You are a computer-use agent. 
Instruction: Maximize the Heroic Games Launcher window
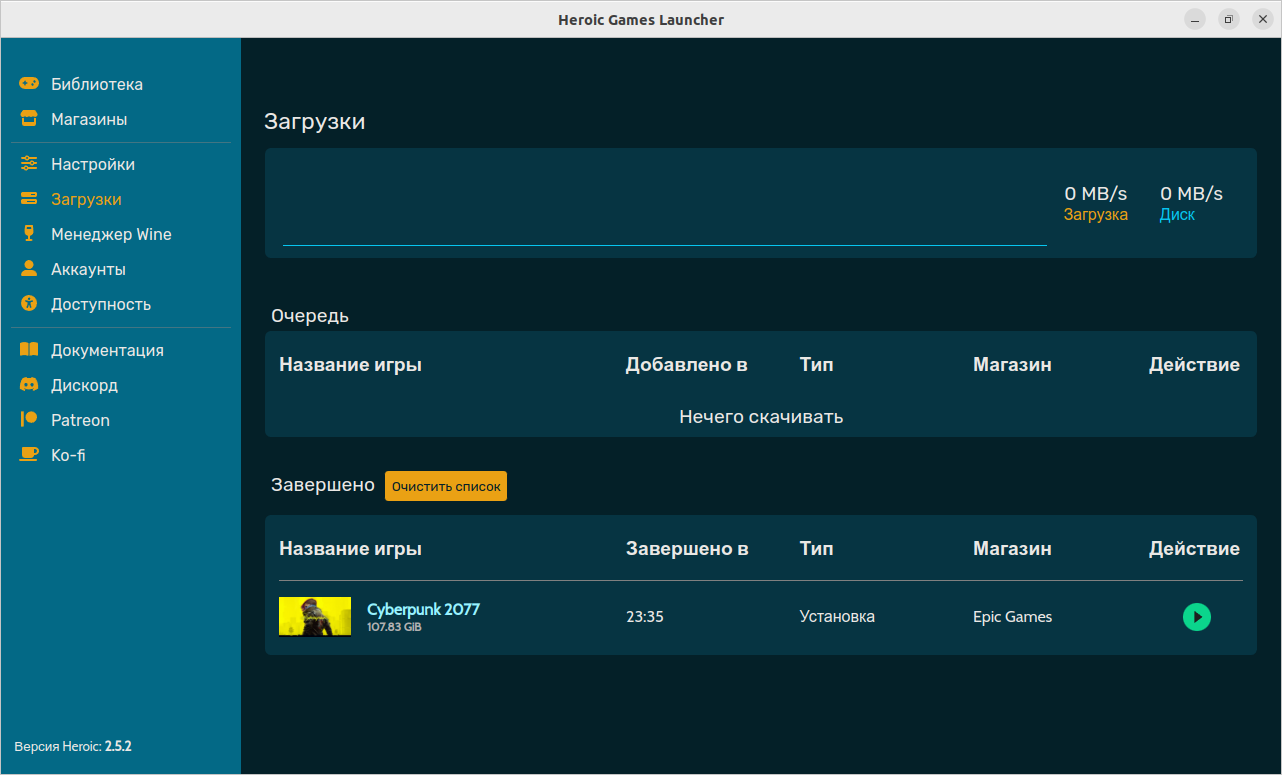pyautogui.click(x=1229, y=19)
